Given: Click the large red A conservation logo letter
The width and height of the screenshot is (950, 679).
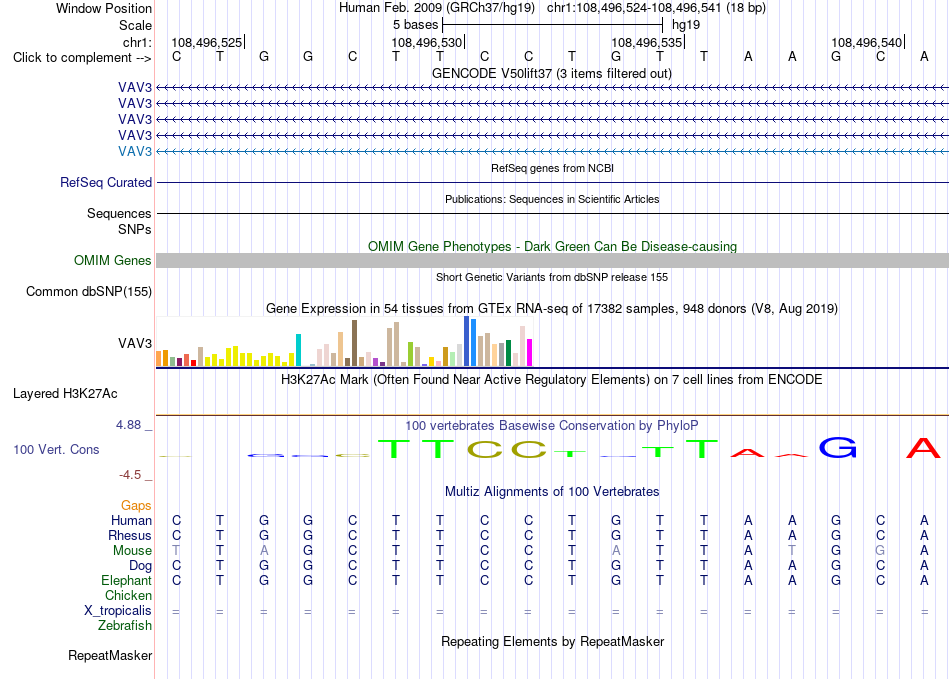Looking at the screenshot, I should click(x=923, y=448).
